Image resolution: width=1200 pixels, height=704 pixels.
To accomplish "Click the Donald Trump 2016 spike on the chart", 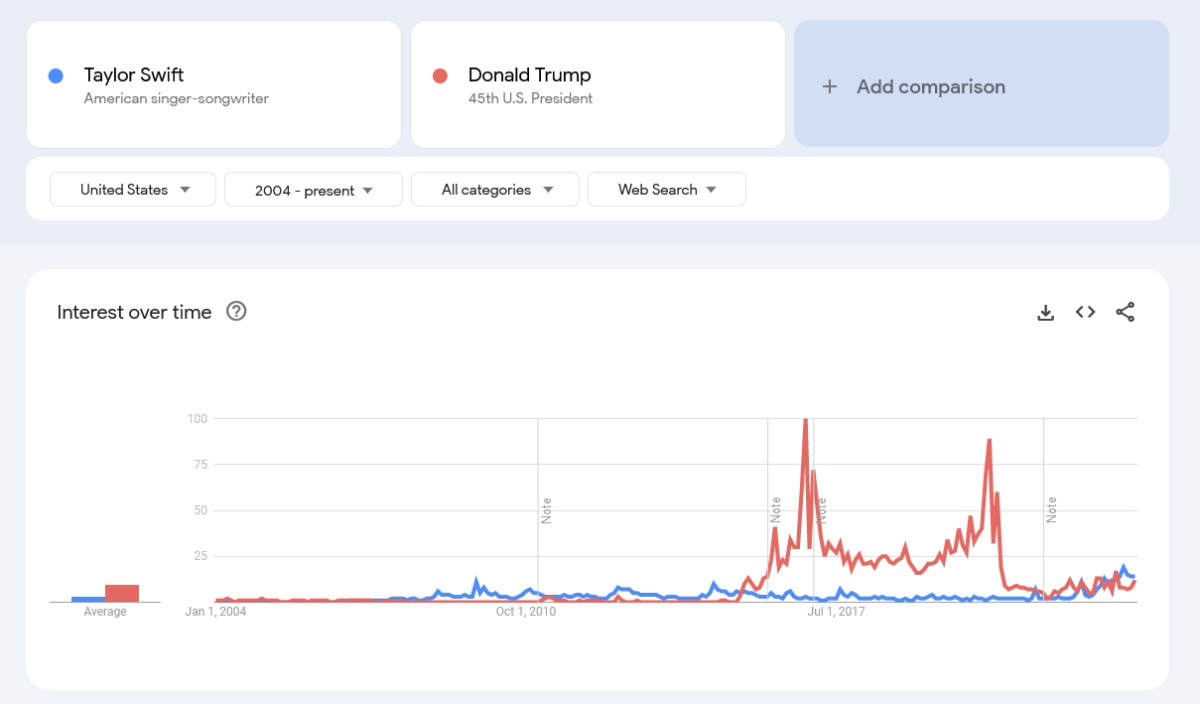I will click(x=806, y=420).
